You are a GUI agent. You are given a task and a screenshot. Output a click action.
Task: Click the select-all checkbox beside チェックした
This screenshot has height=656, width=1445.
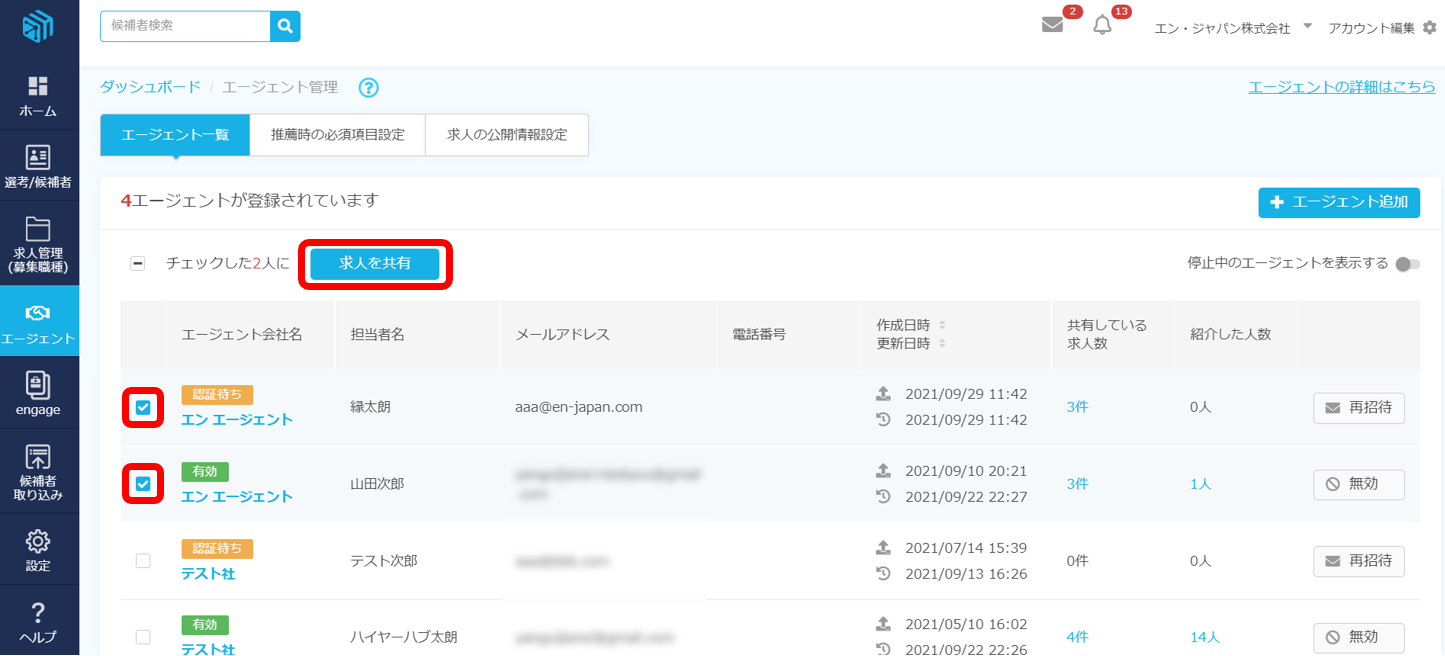pos(138,264)
